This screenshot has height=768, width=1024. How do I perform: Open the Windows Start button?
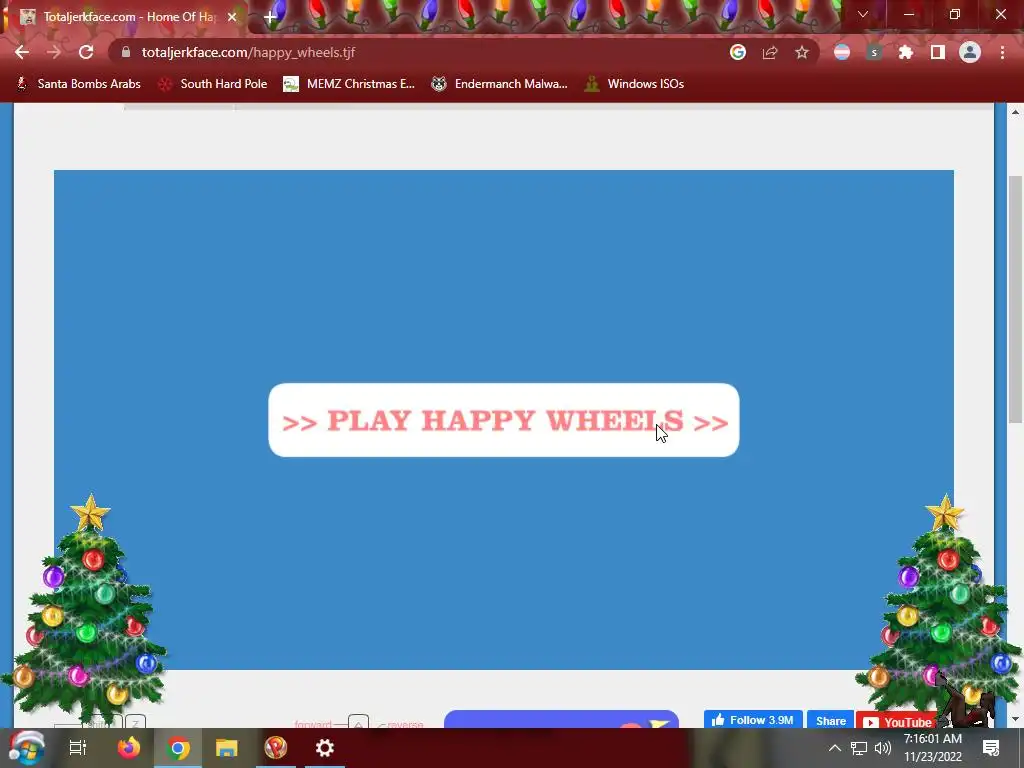27,748
